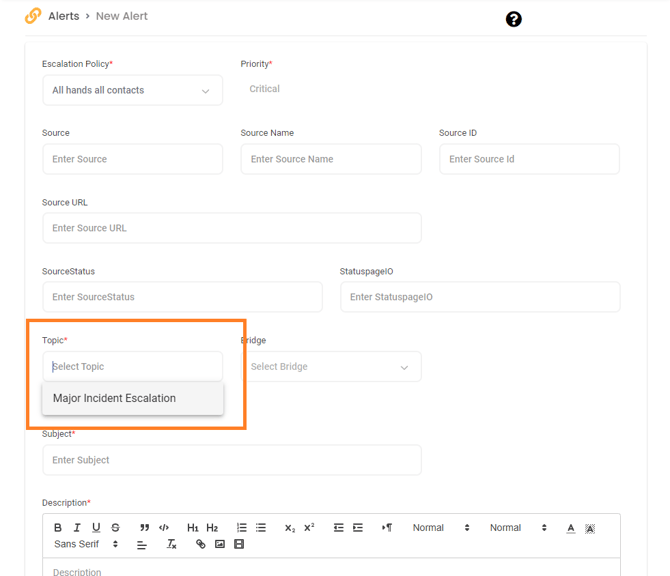Toggle bold formatting in description toolbar

[58, 528]
